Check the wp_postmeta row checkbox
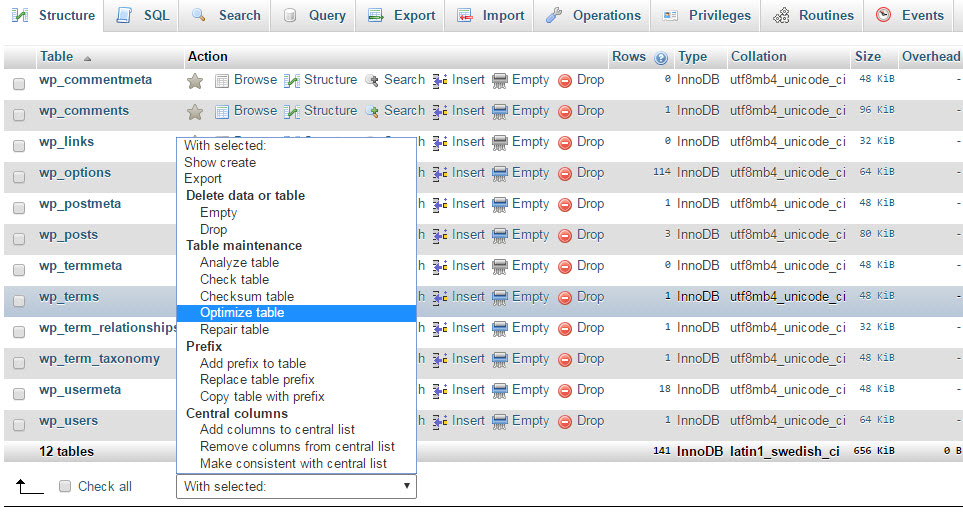 click(x=19, y=208)
